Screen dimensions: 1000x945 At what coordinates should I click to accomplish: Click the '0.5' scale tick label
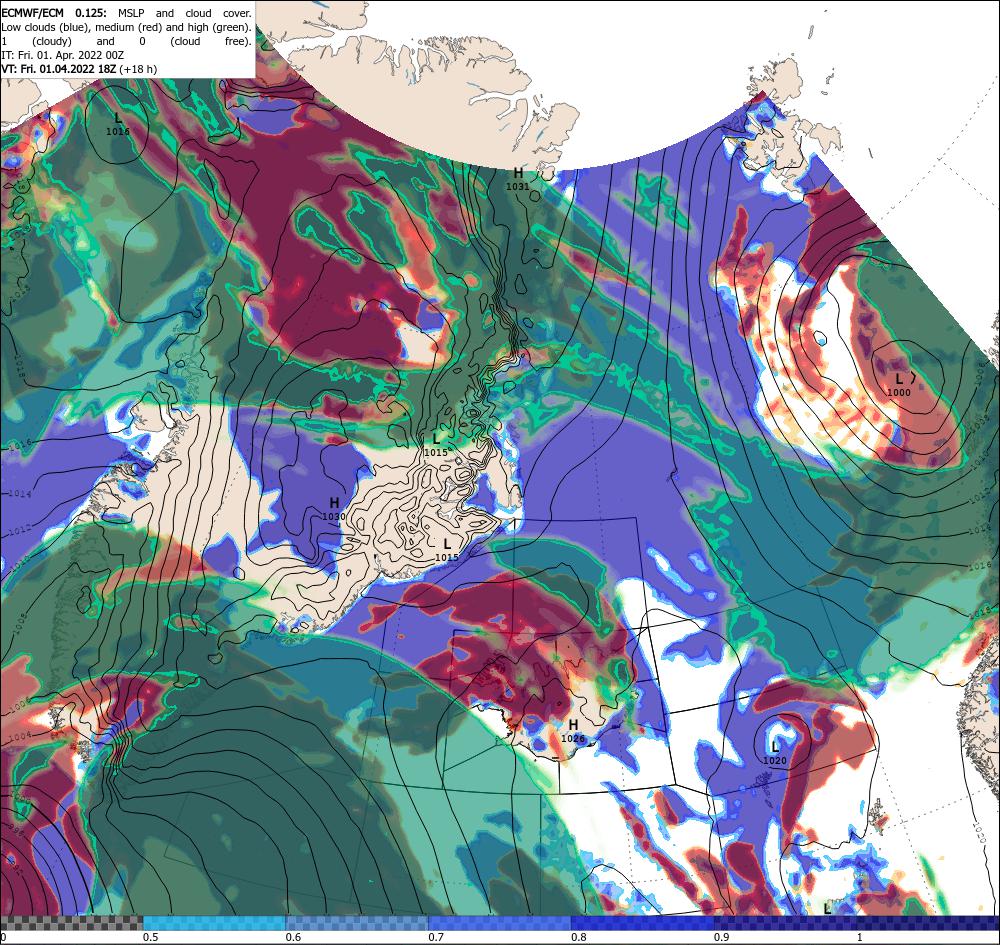151,937
